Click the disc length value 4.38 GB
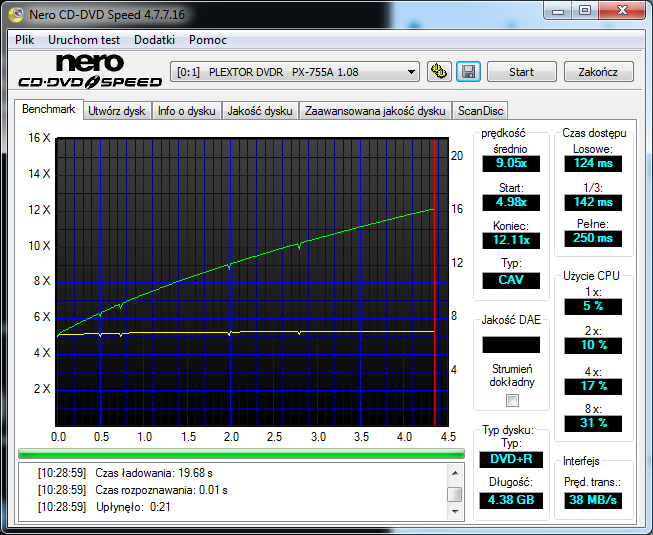The height and width of the screenshot is (535, 653). [x=511, y=500]
